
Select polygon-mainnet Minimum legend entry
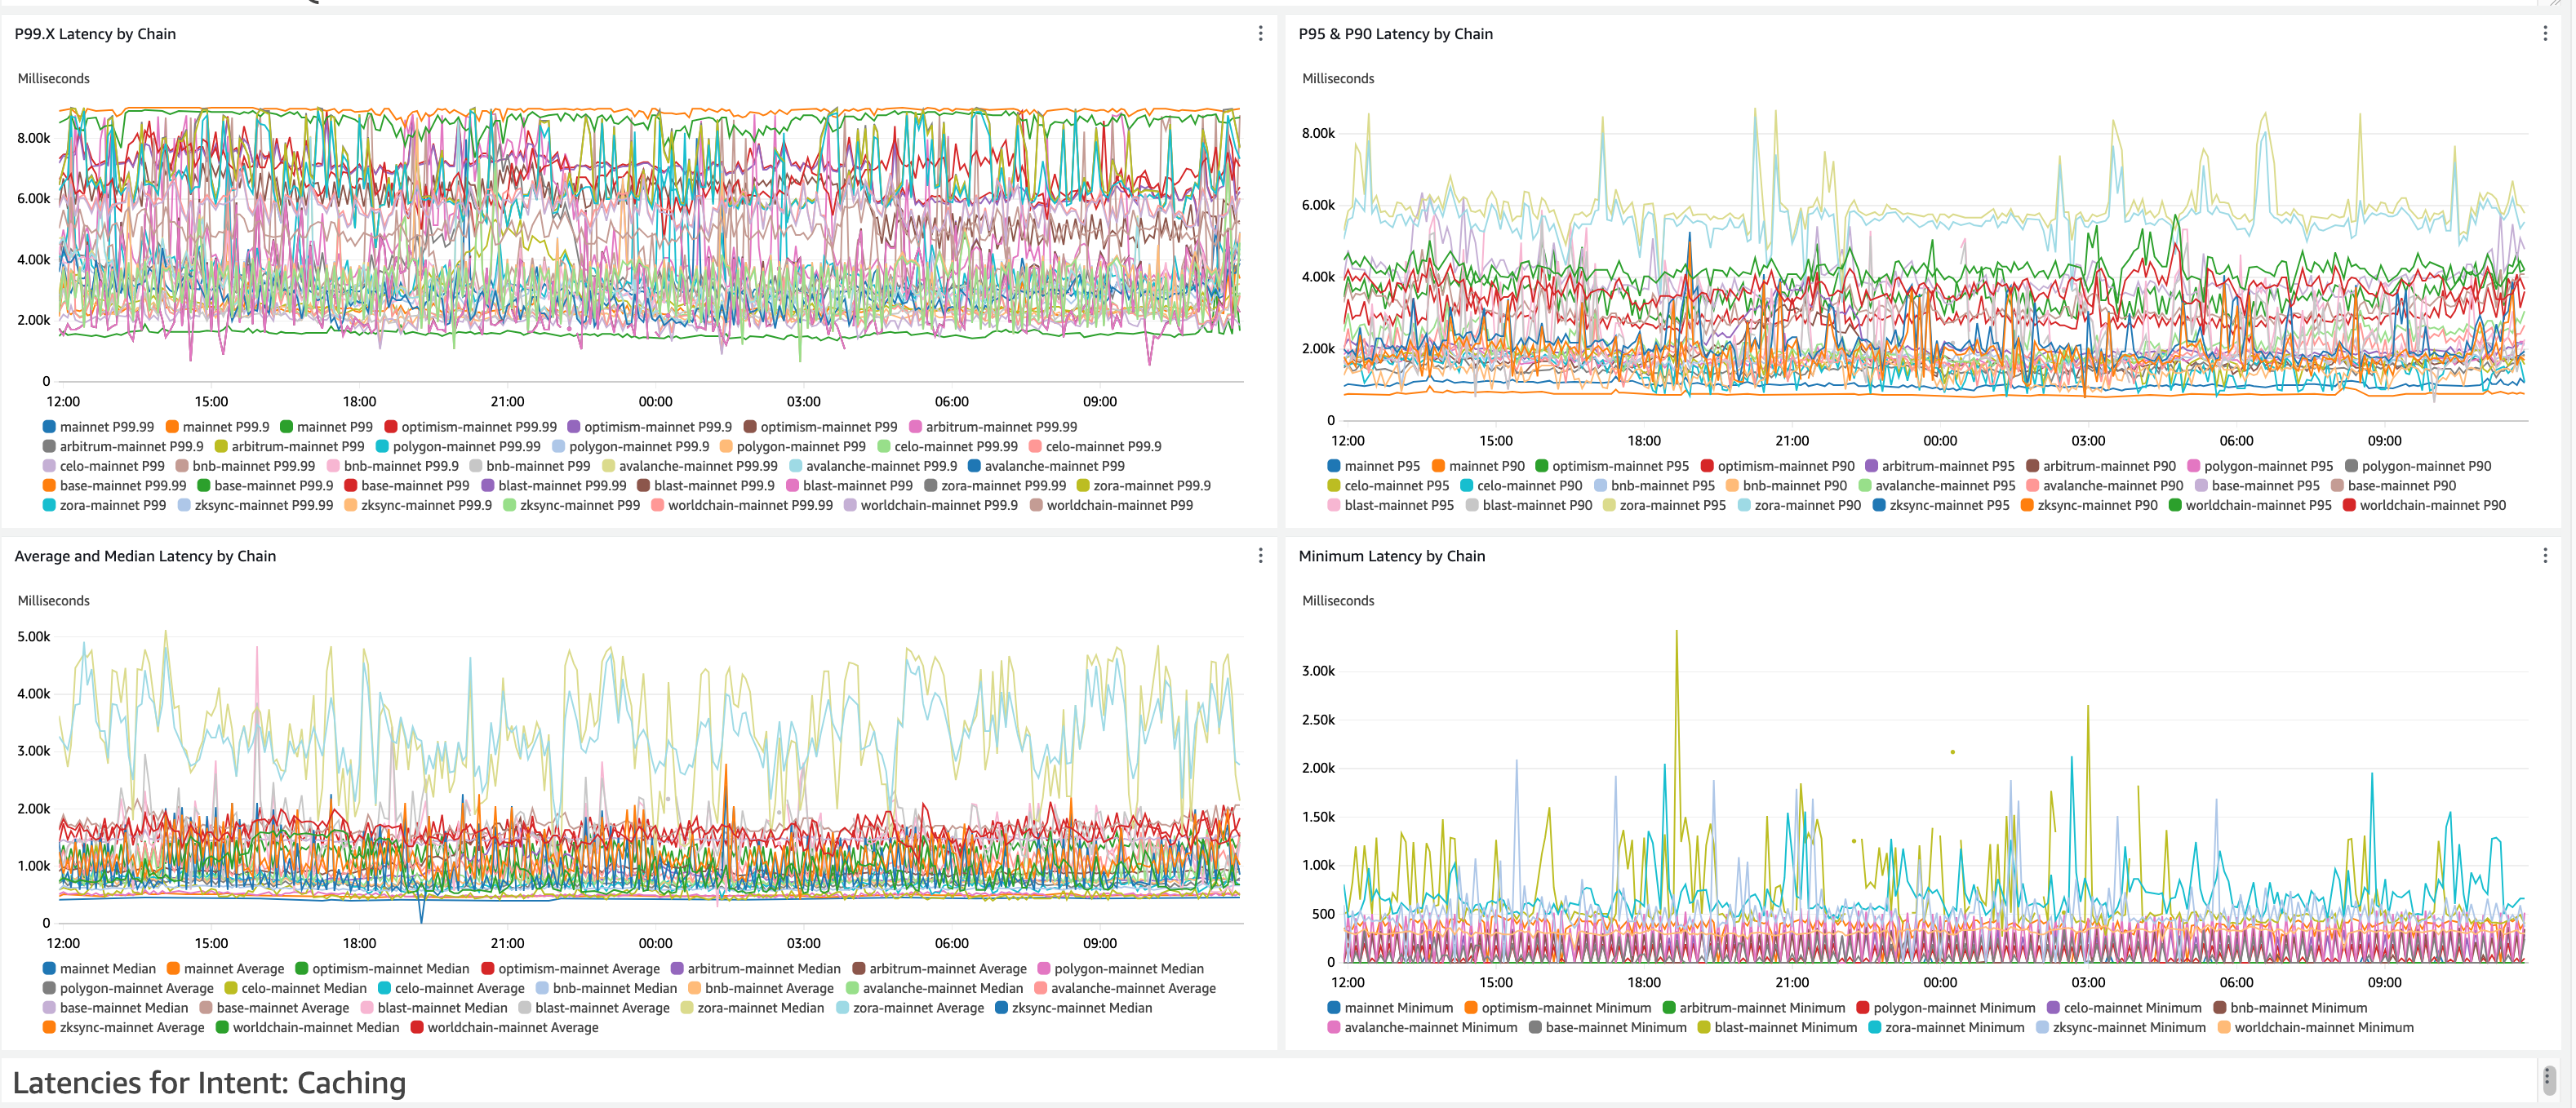(x=1945, y=1008)
